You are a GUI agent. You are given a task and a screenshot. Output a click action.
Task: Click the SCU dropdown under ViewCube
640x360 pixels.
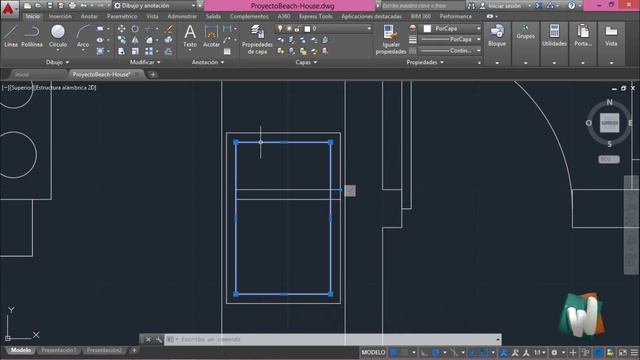pos(609,159)
